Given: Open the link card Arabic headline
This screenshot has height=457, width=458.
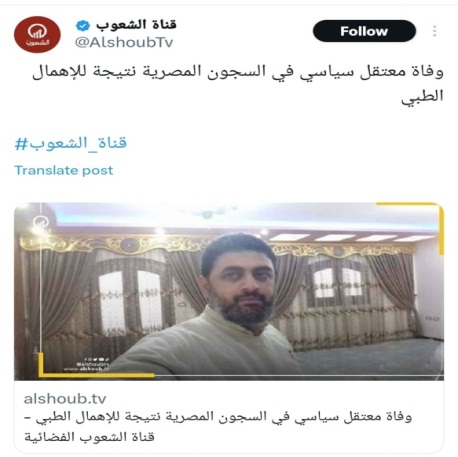Looking at the screenshot, I should point(218,426).
